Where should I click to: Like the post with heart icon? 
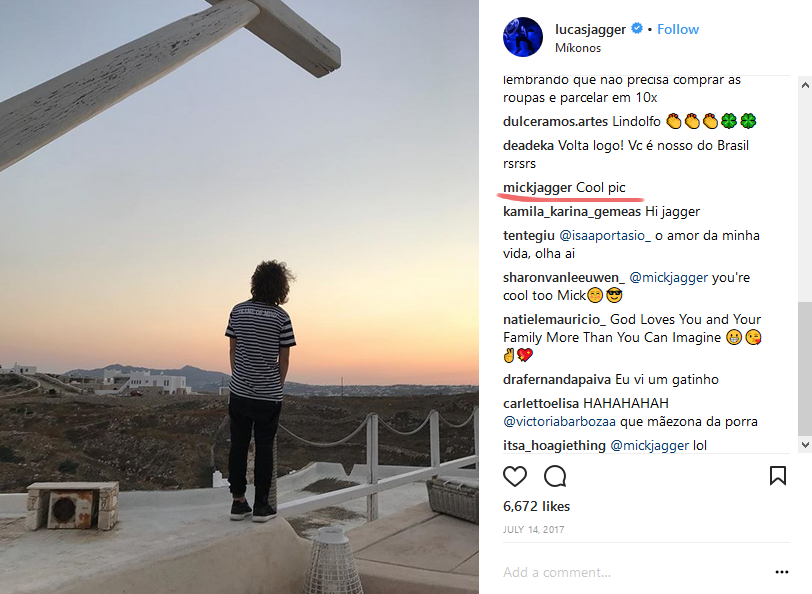coord(515,476)
